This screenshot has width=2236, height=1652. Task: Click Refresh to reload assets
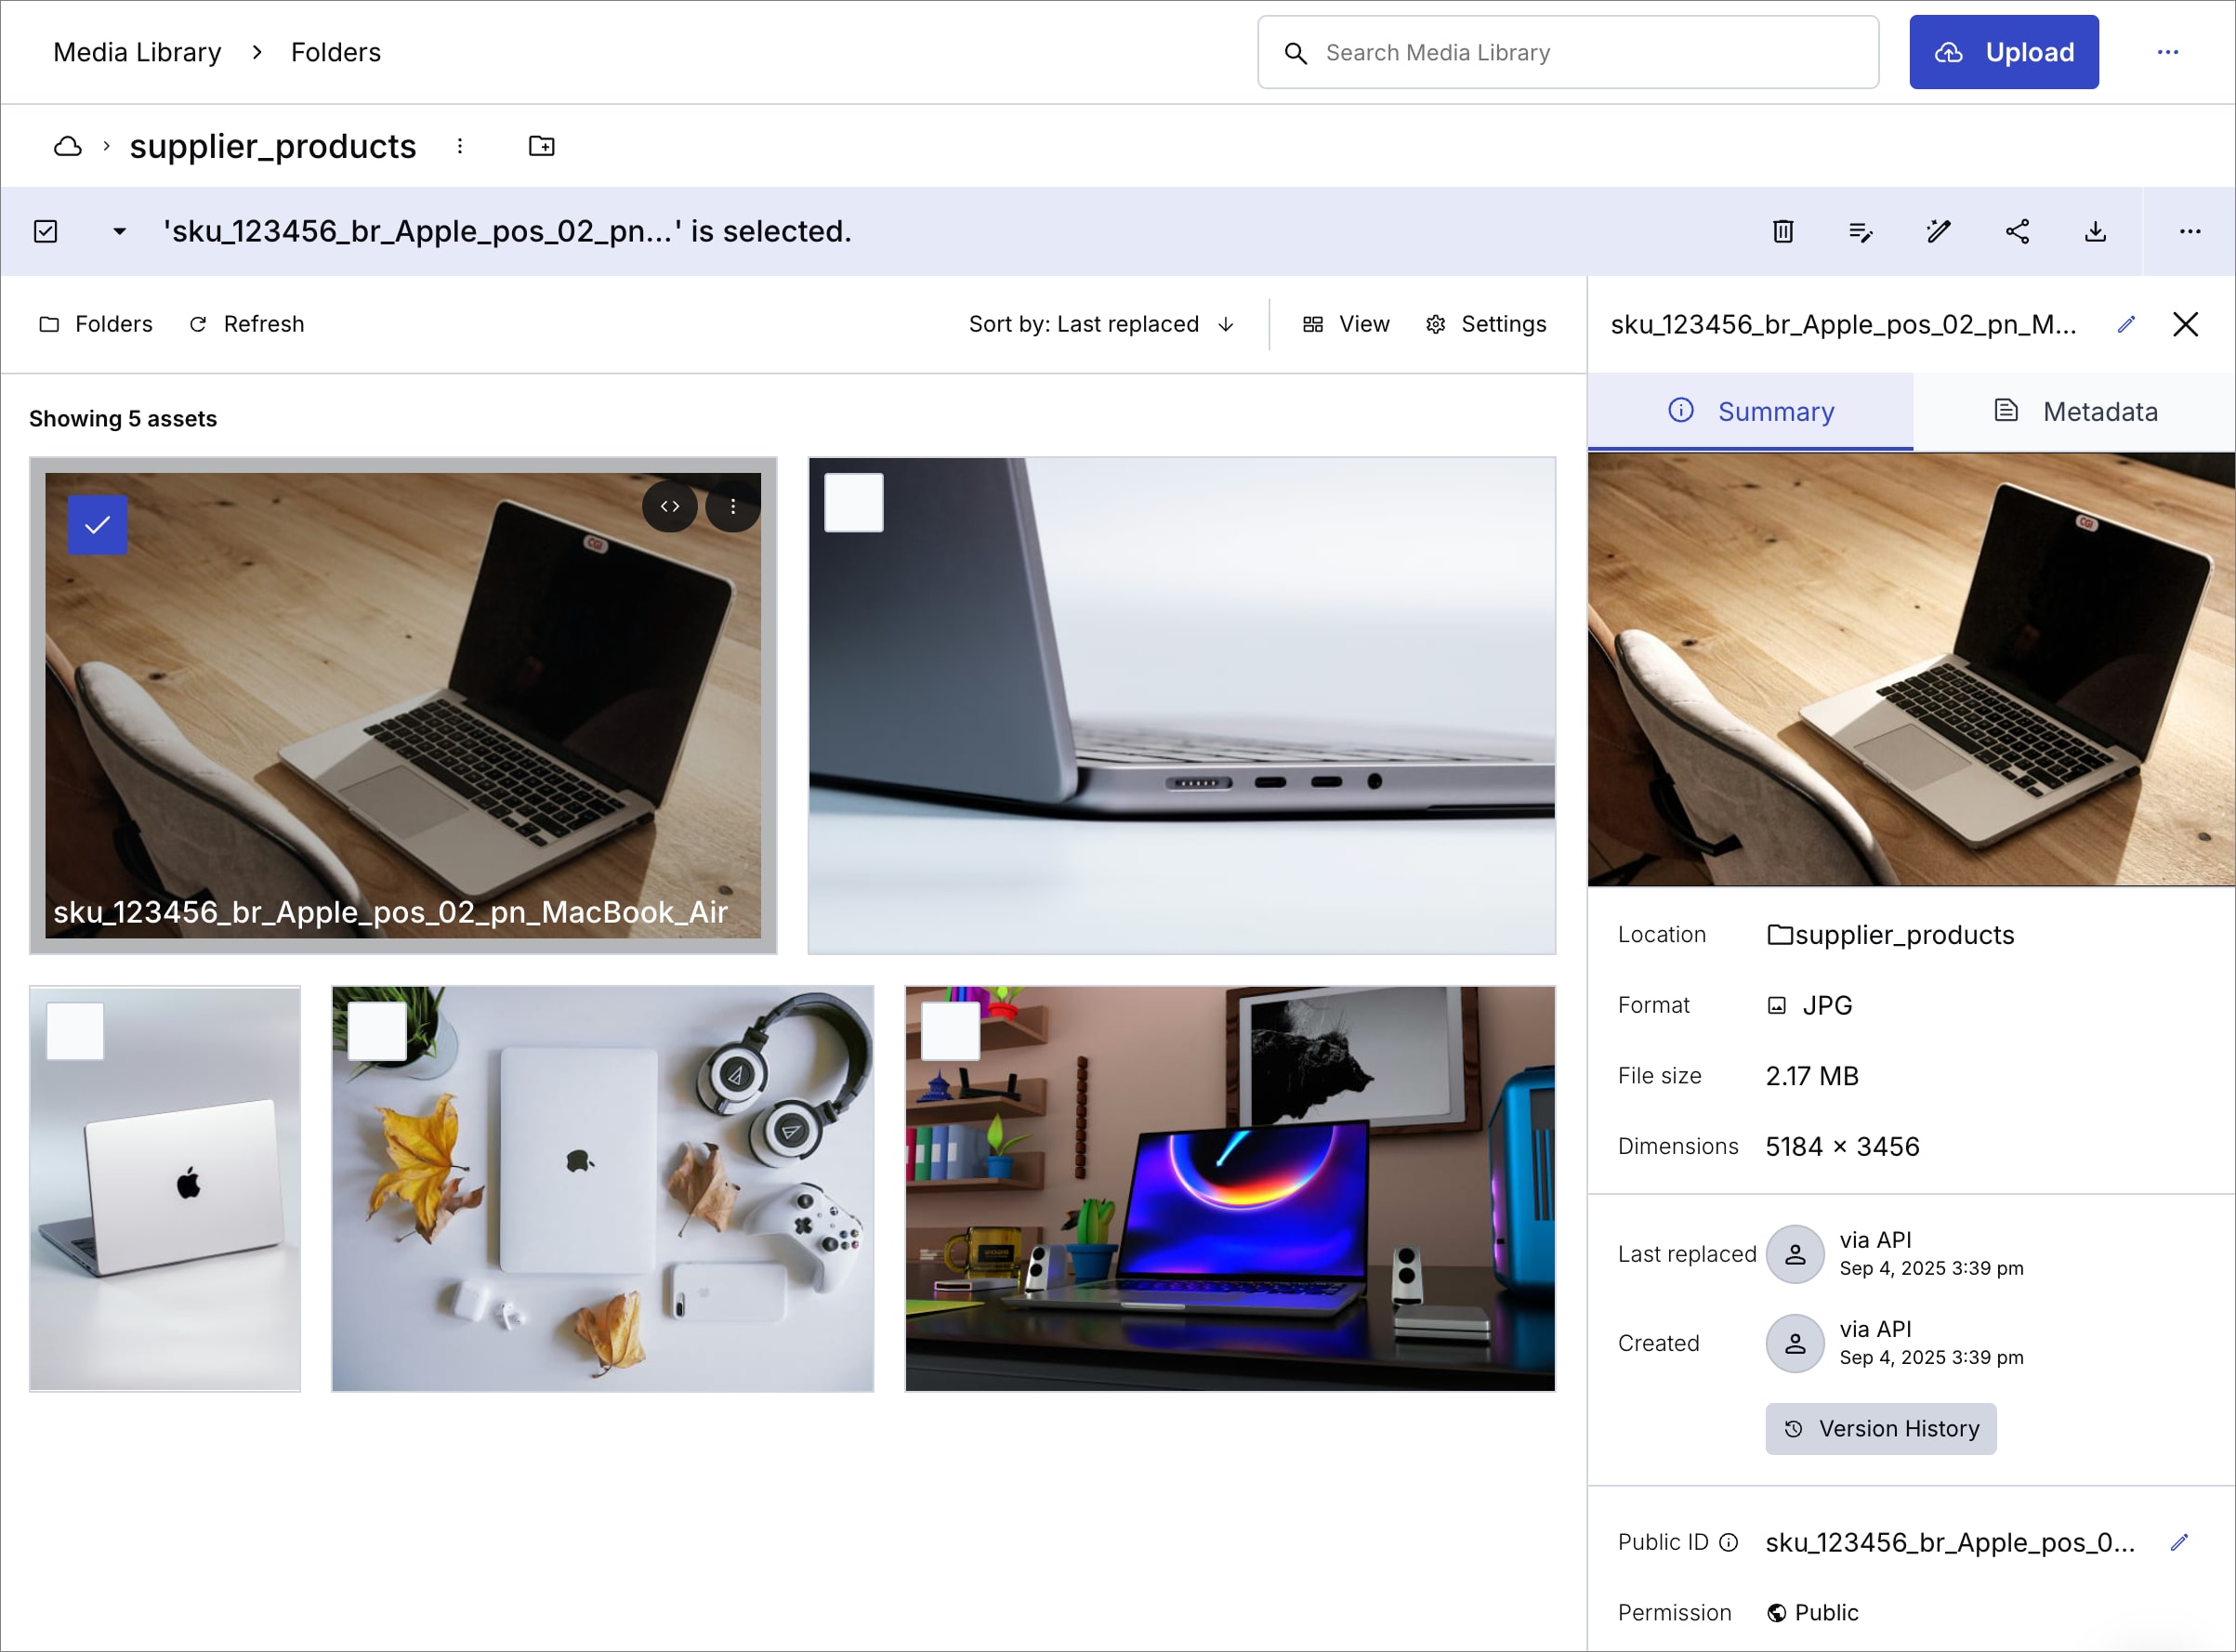[x=247, y=324]
